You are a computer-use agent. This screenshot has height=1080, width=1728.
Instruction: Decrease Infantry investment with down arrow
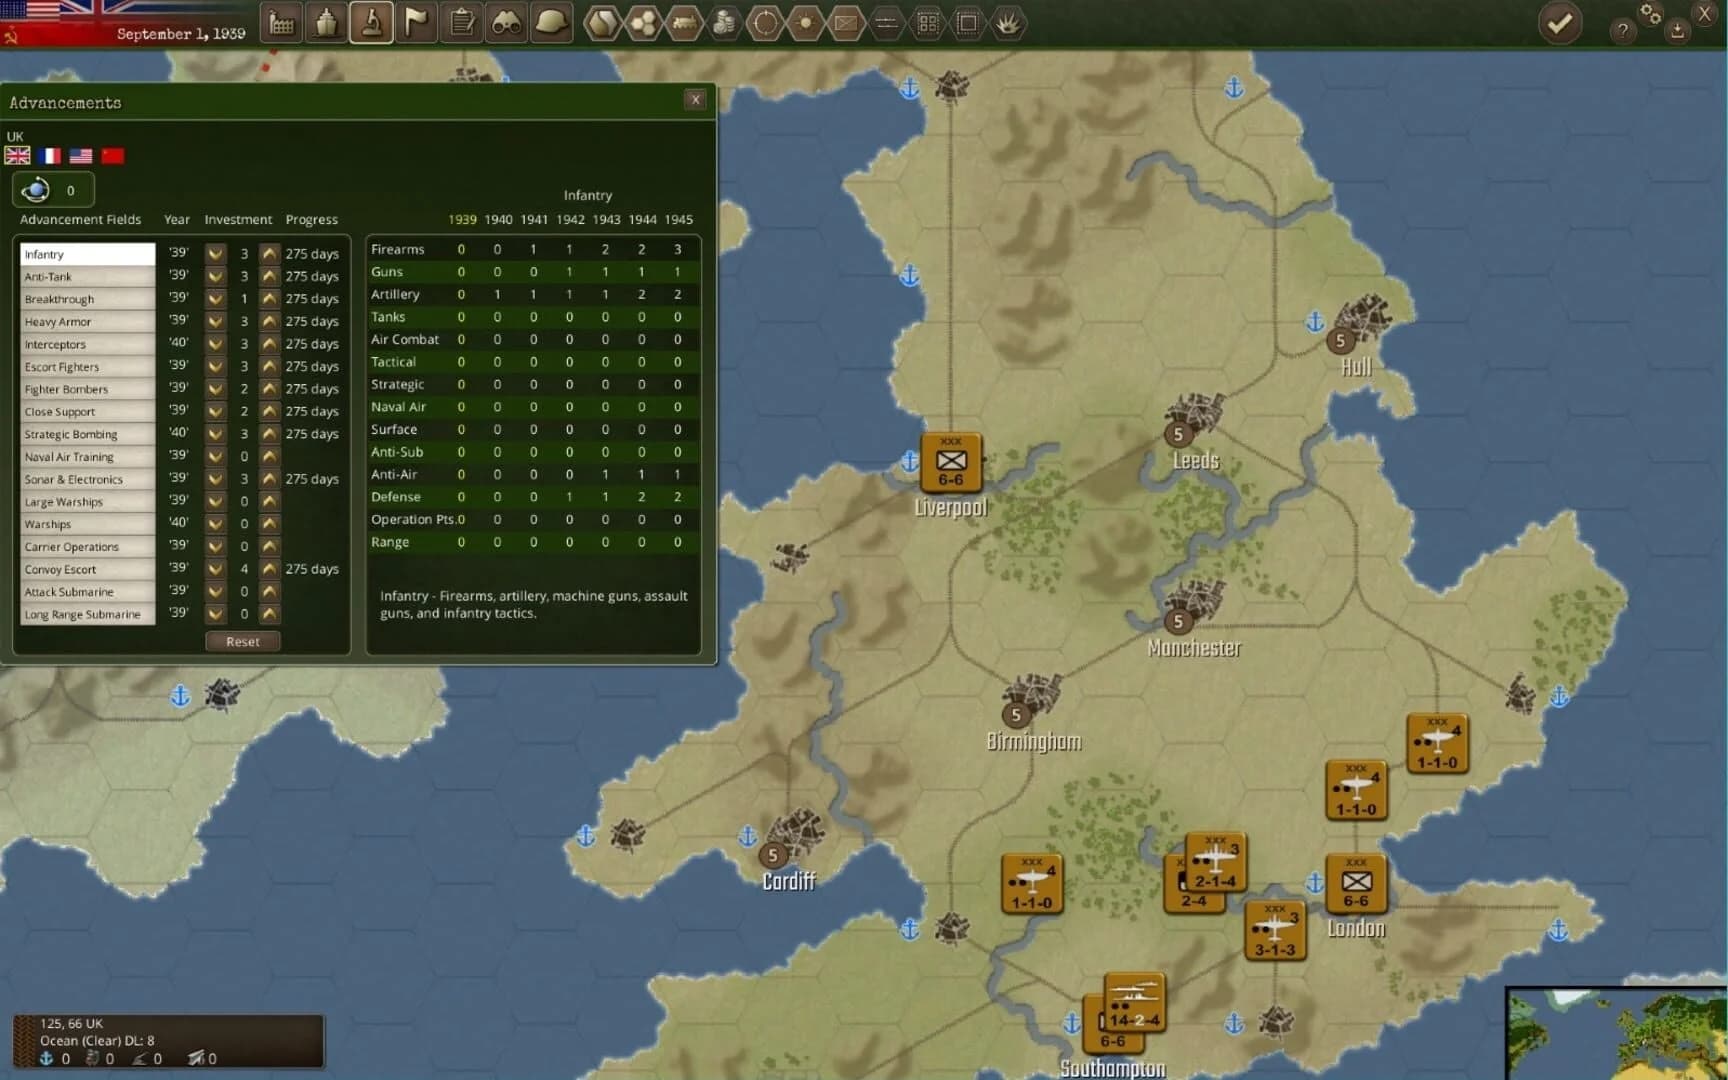[215, 253]
